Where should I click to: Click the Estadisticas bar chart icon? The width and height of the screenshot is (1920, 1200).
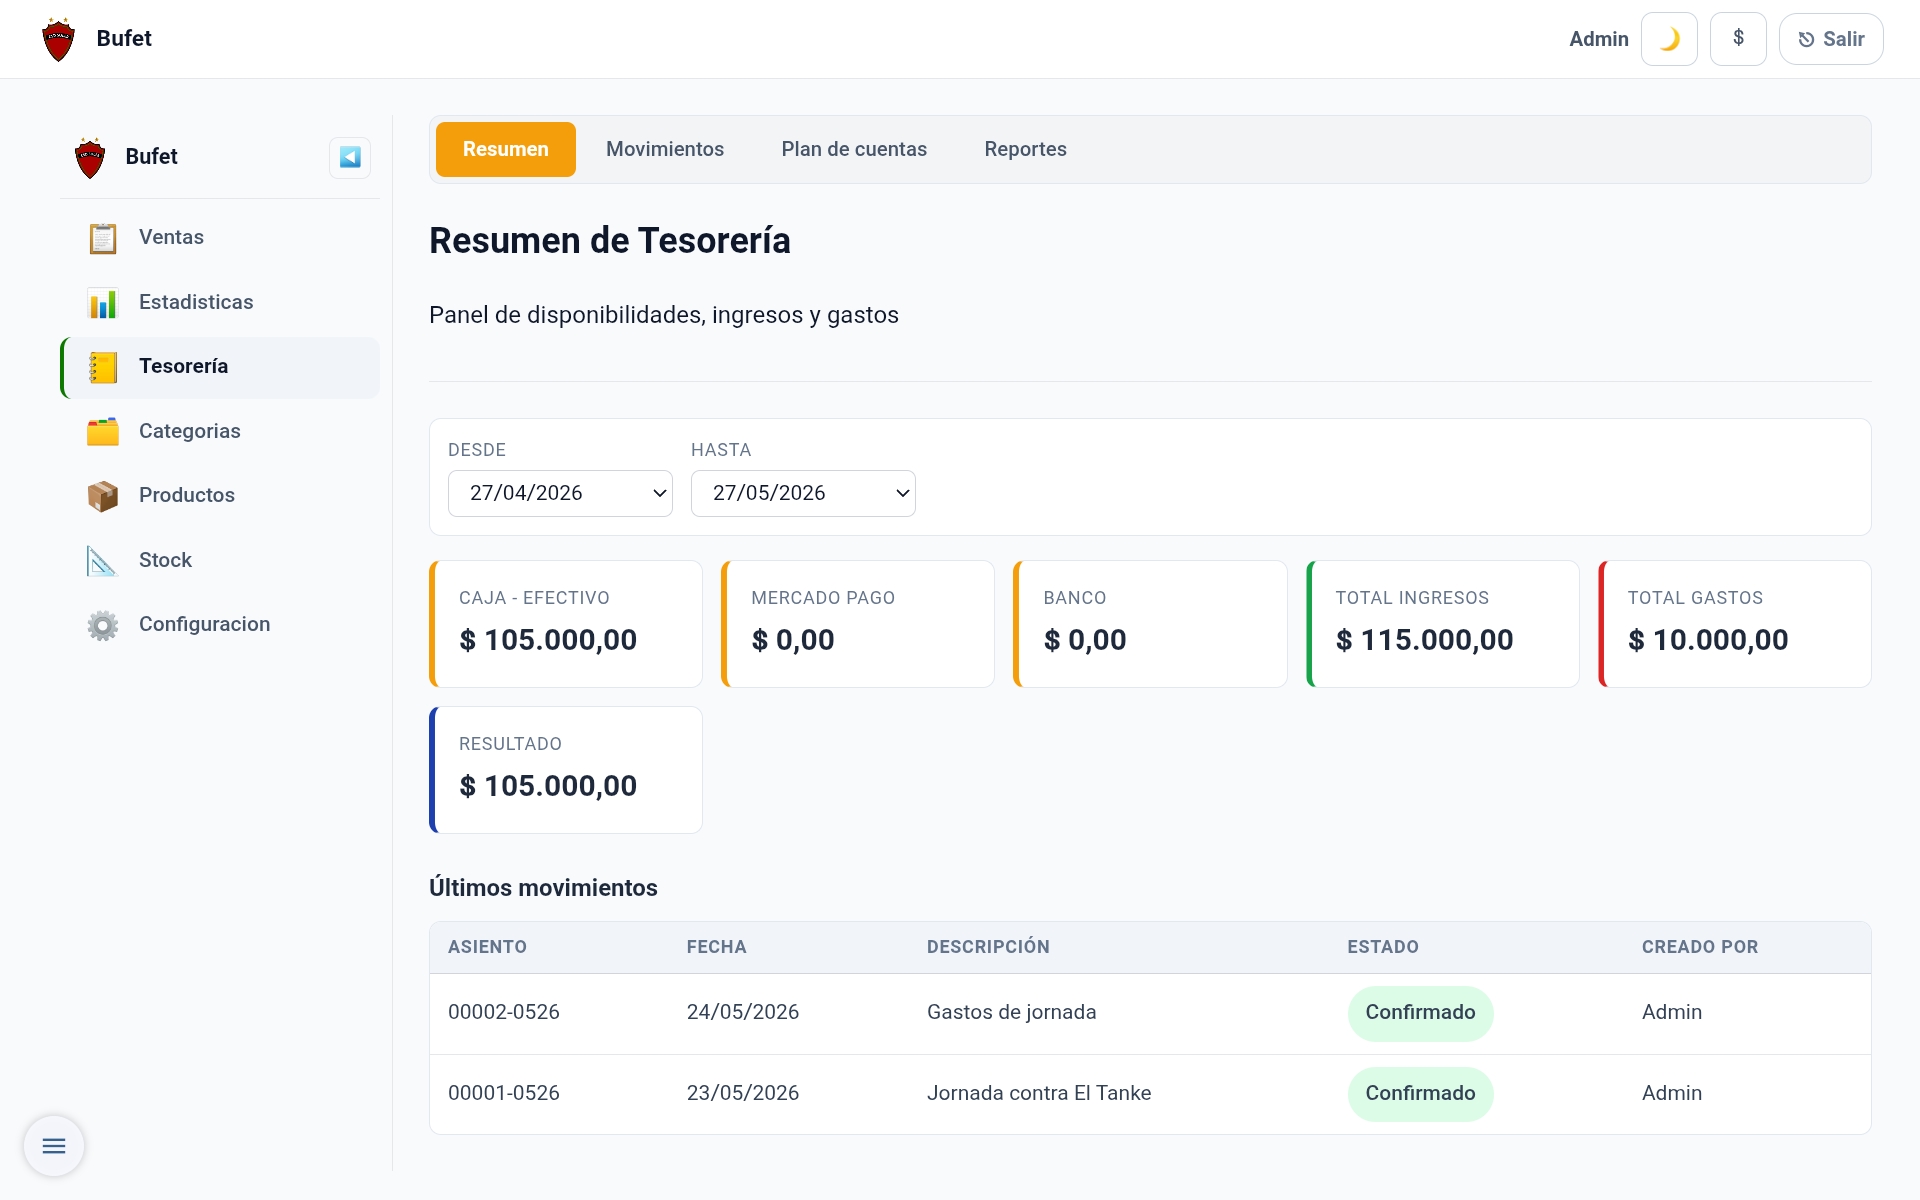click(103, 303)
